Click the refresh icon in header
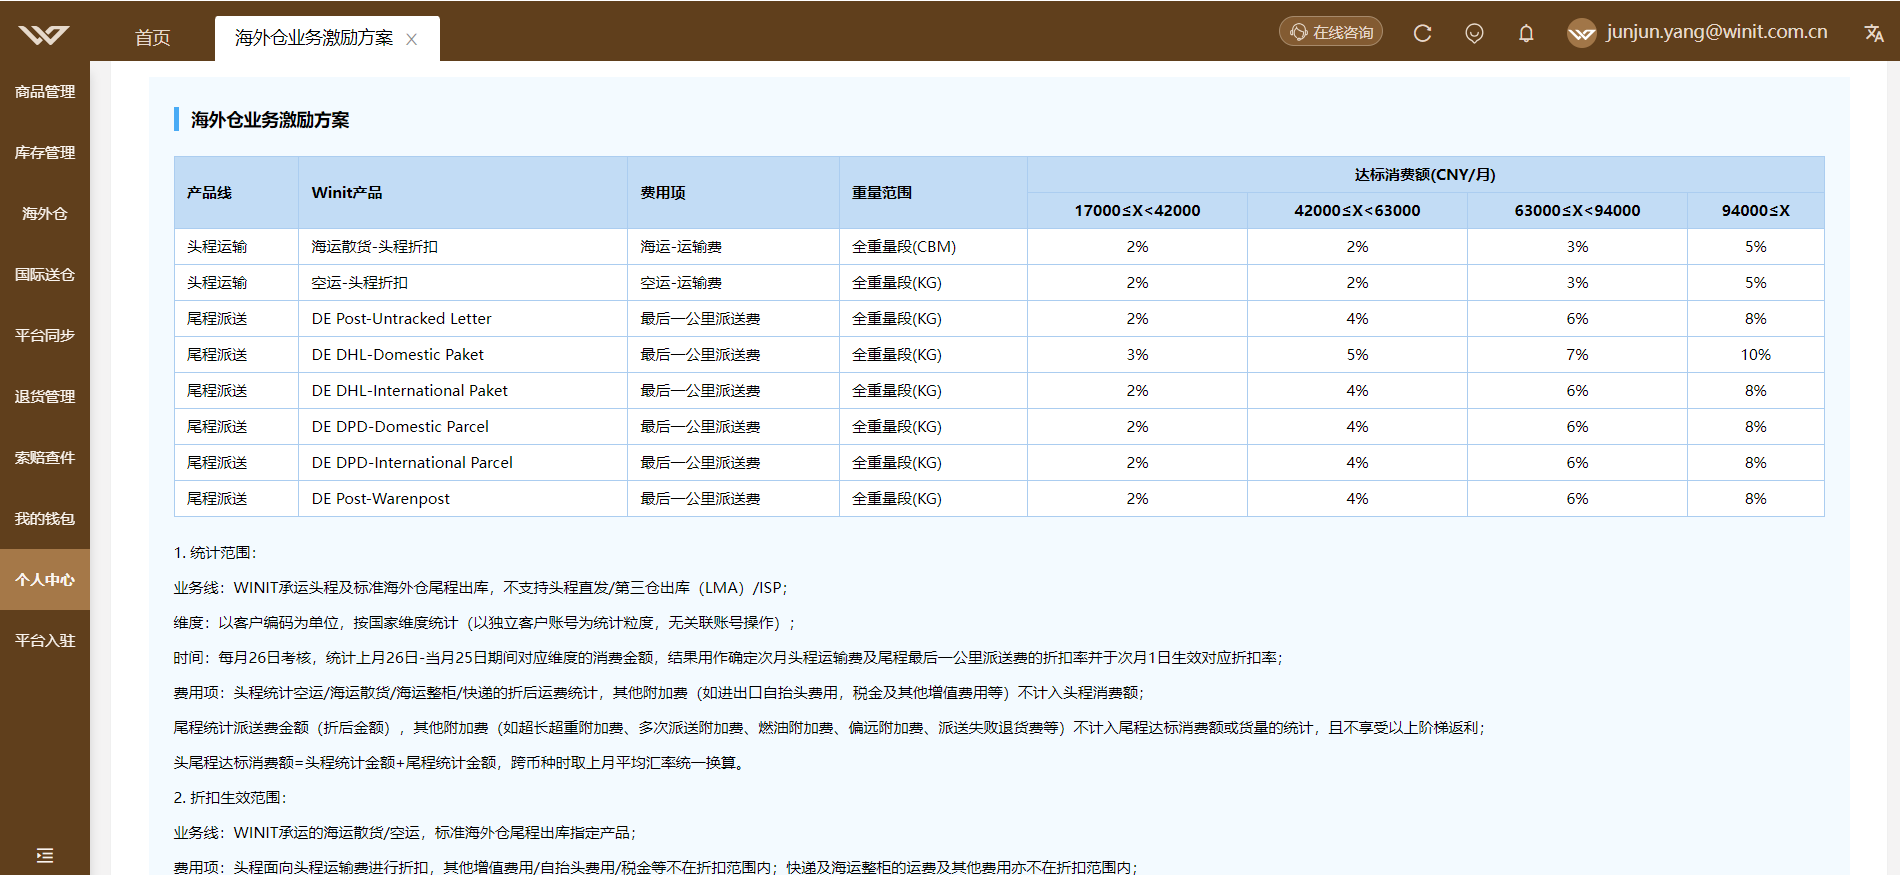Viewport: 1900px width, 875px height. point(1422,33)
